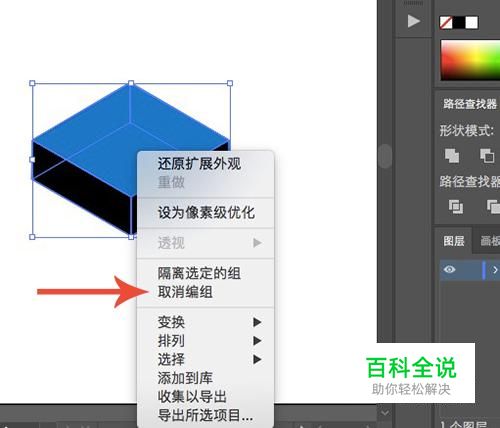Click the 路径查找器 panel title

point(470,104)
